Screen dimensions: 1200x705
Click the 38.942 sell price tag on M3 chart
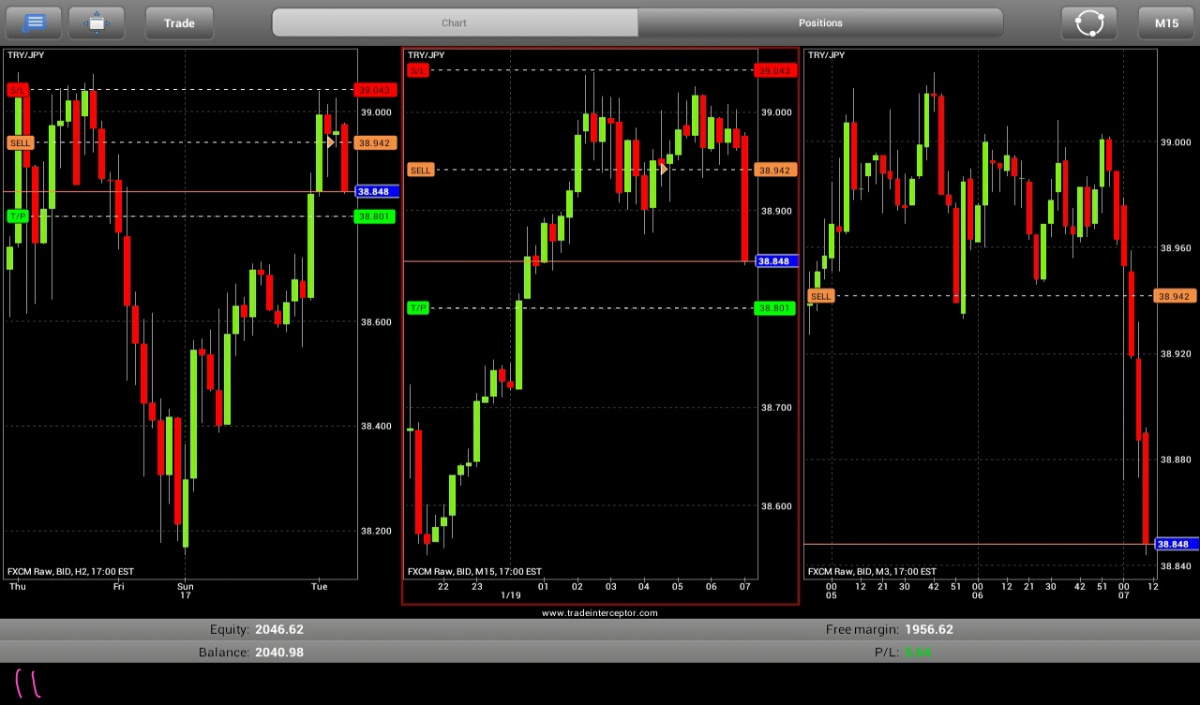click(1175, 296)
